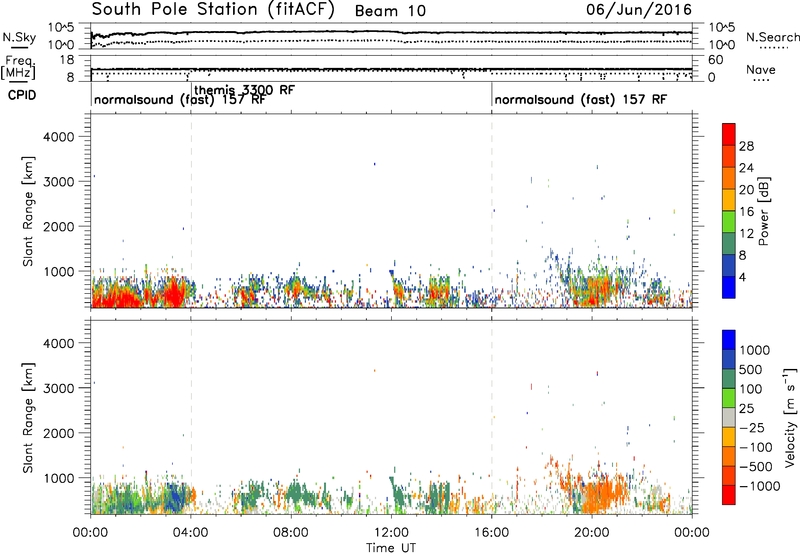Click the "Nave" legend label
800x554 pixels.
pos(760,69)
